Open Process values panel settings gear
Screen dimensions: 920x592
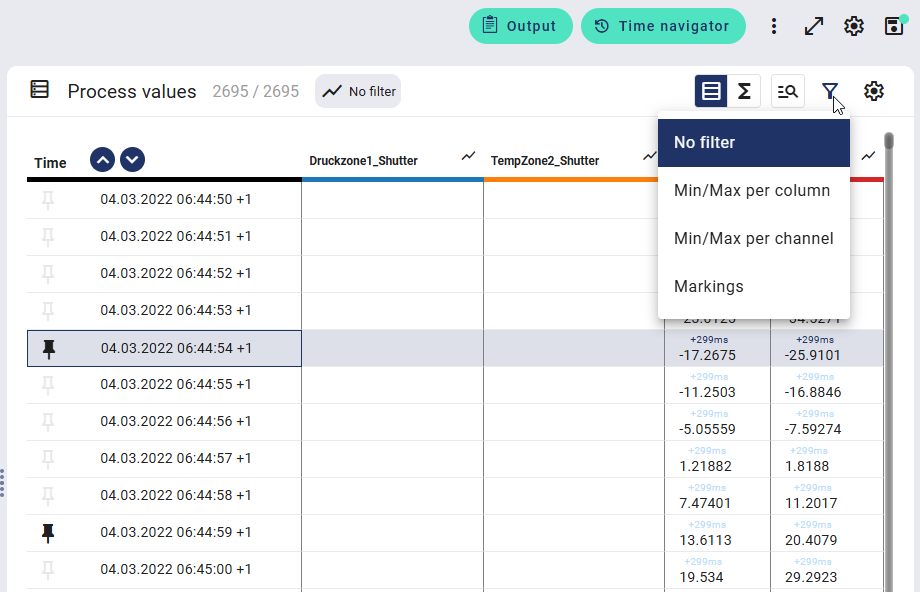coord(874,91)
